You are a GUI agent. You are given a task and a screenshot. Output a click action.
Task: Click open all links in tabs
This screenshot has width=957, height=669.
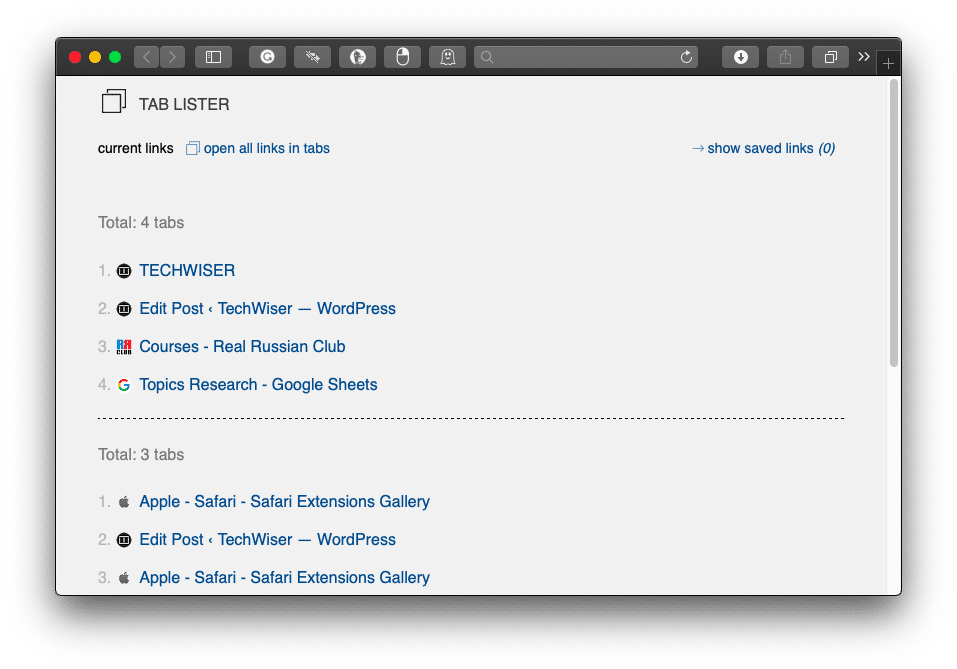coord(266,148)
